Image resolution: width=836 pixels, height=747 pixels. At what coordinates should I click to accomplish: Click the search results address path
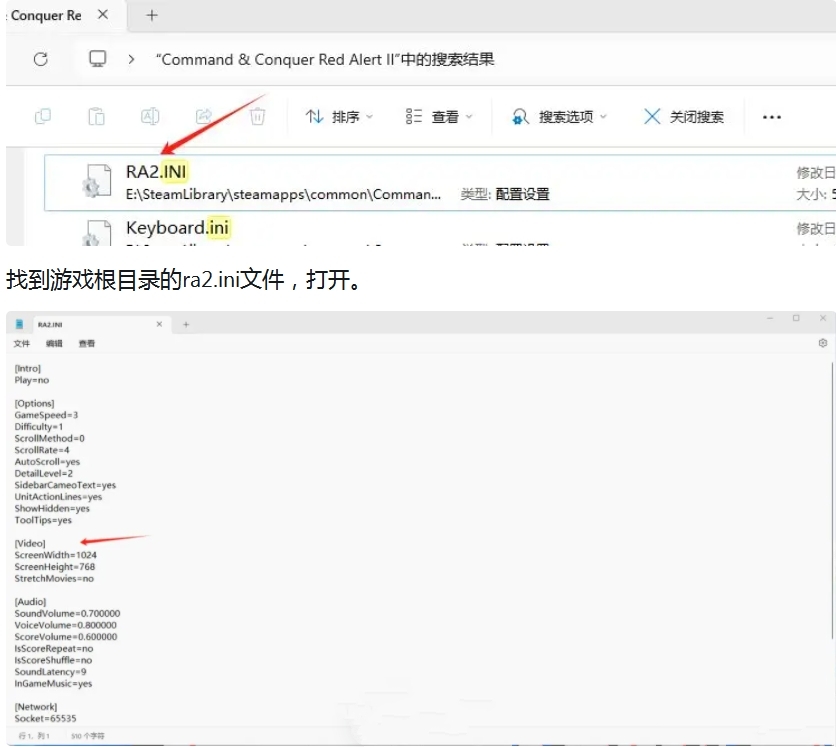click(325, 59)
